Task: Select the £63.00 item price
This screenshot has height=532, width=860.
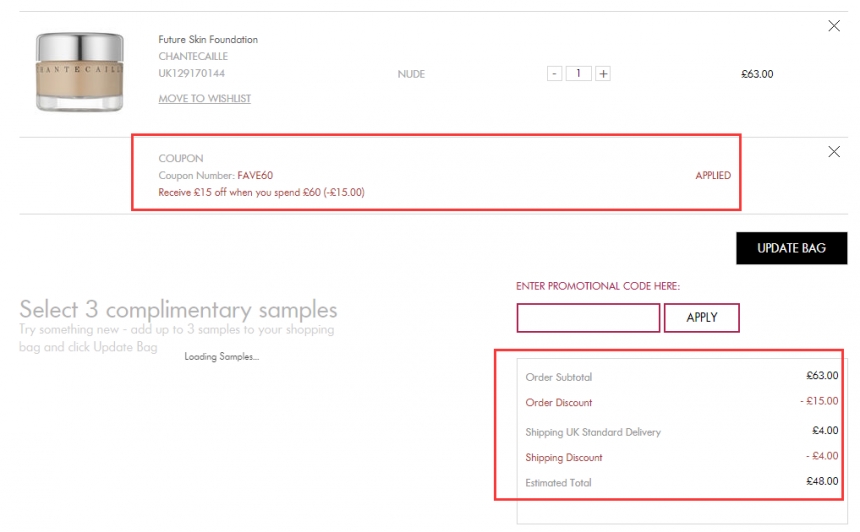Action: [757, 74]
